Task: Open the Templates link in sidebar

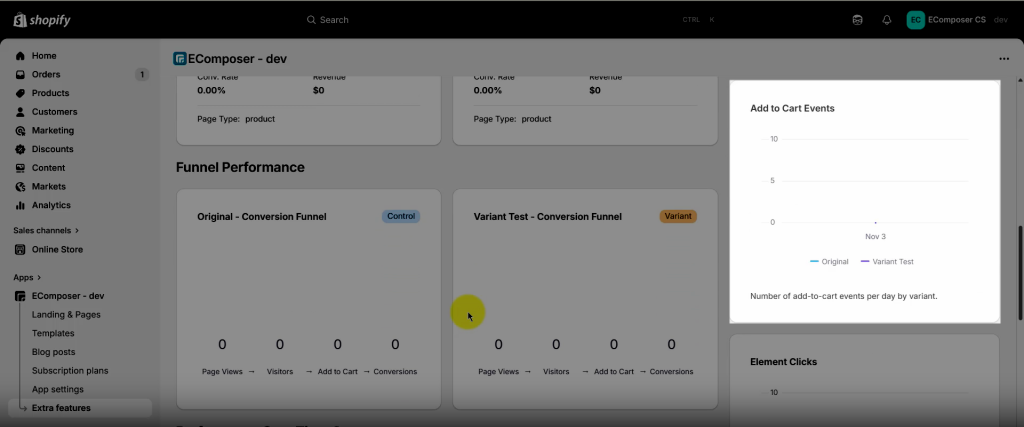Action: pyautogui.click(x=53, y=334)
